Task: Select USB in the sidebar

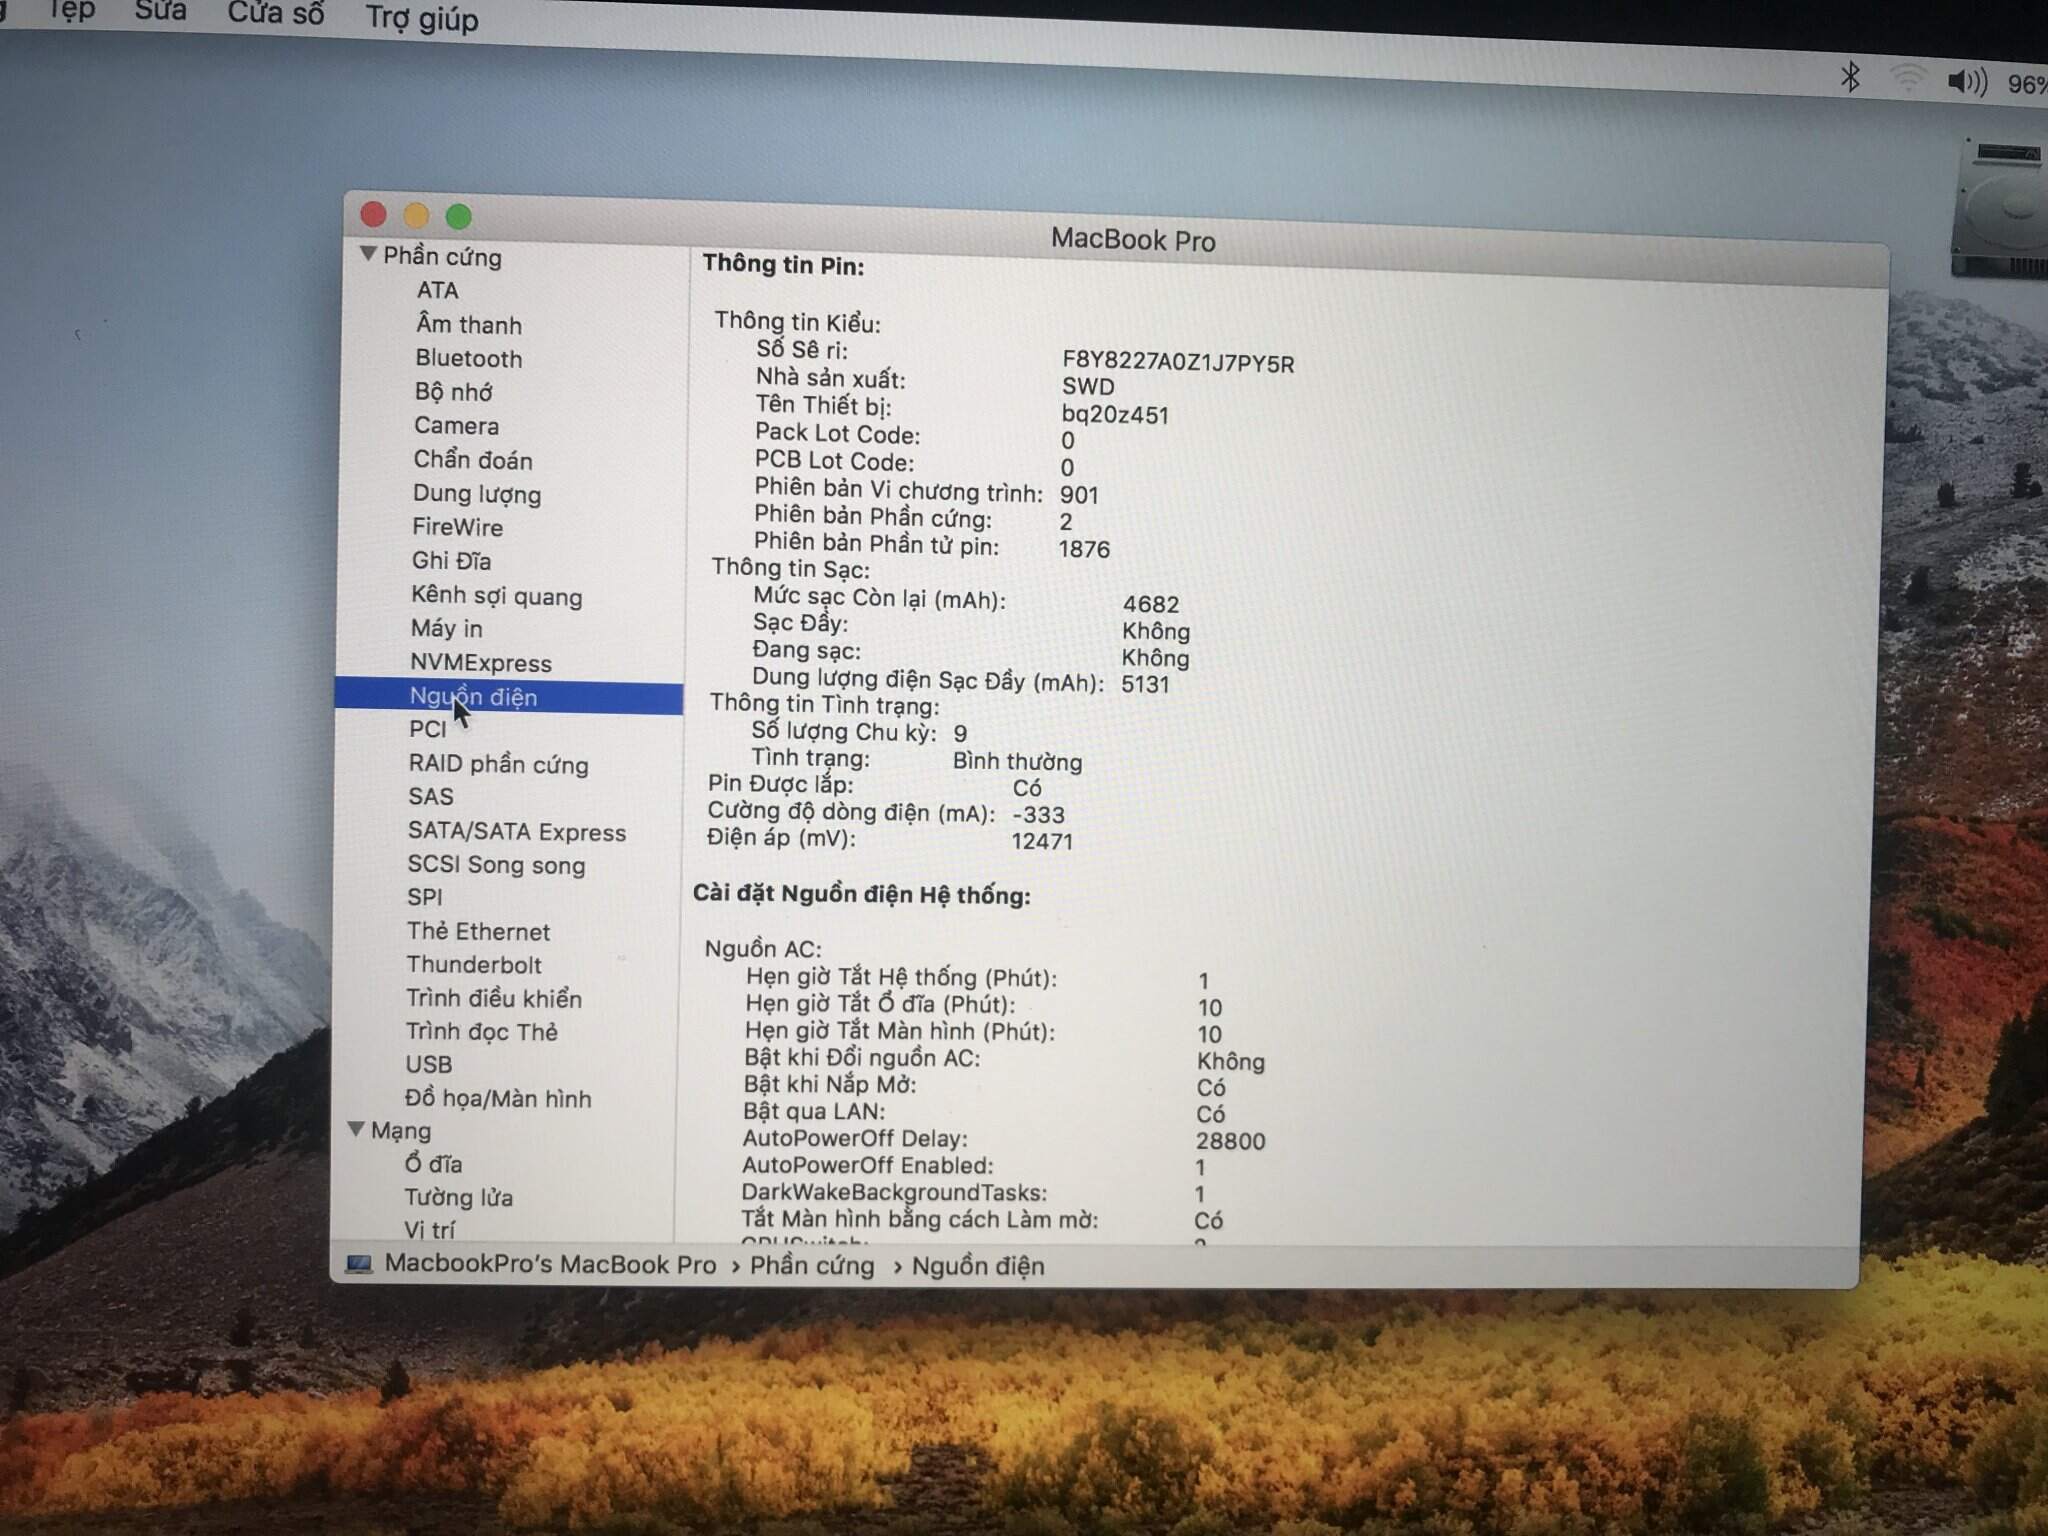Action: (x=428, y=1064)
